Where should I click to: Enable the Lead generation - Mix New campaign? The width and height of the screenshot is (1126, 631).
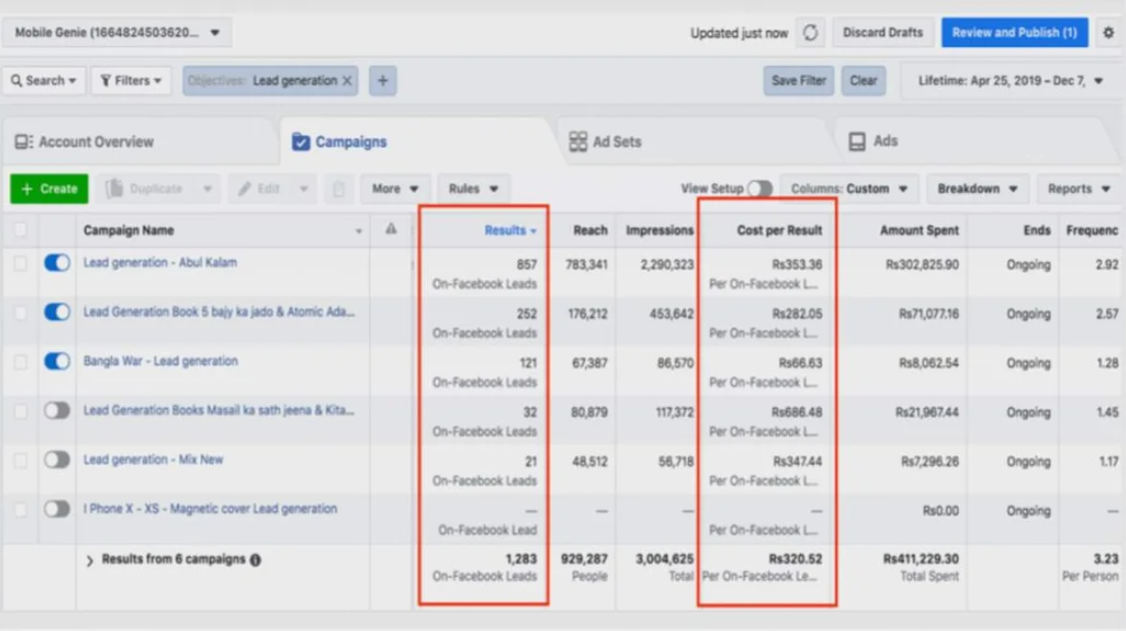(x=57, y=460)
